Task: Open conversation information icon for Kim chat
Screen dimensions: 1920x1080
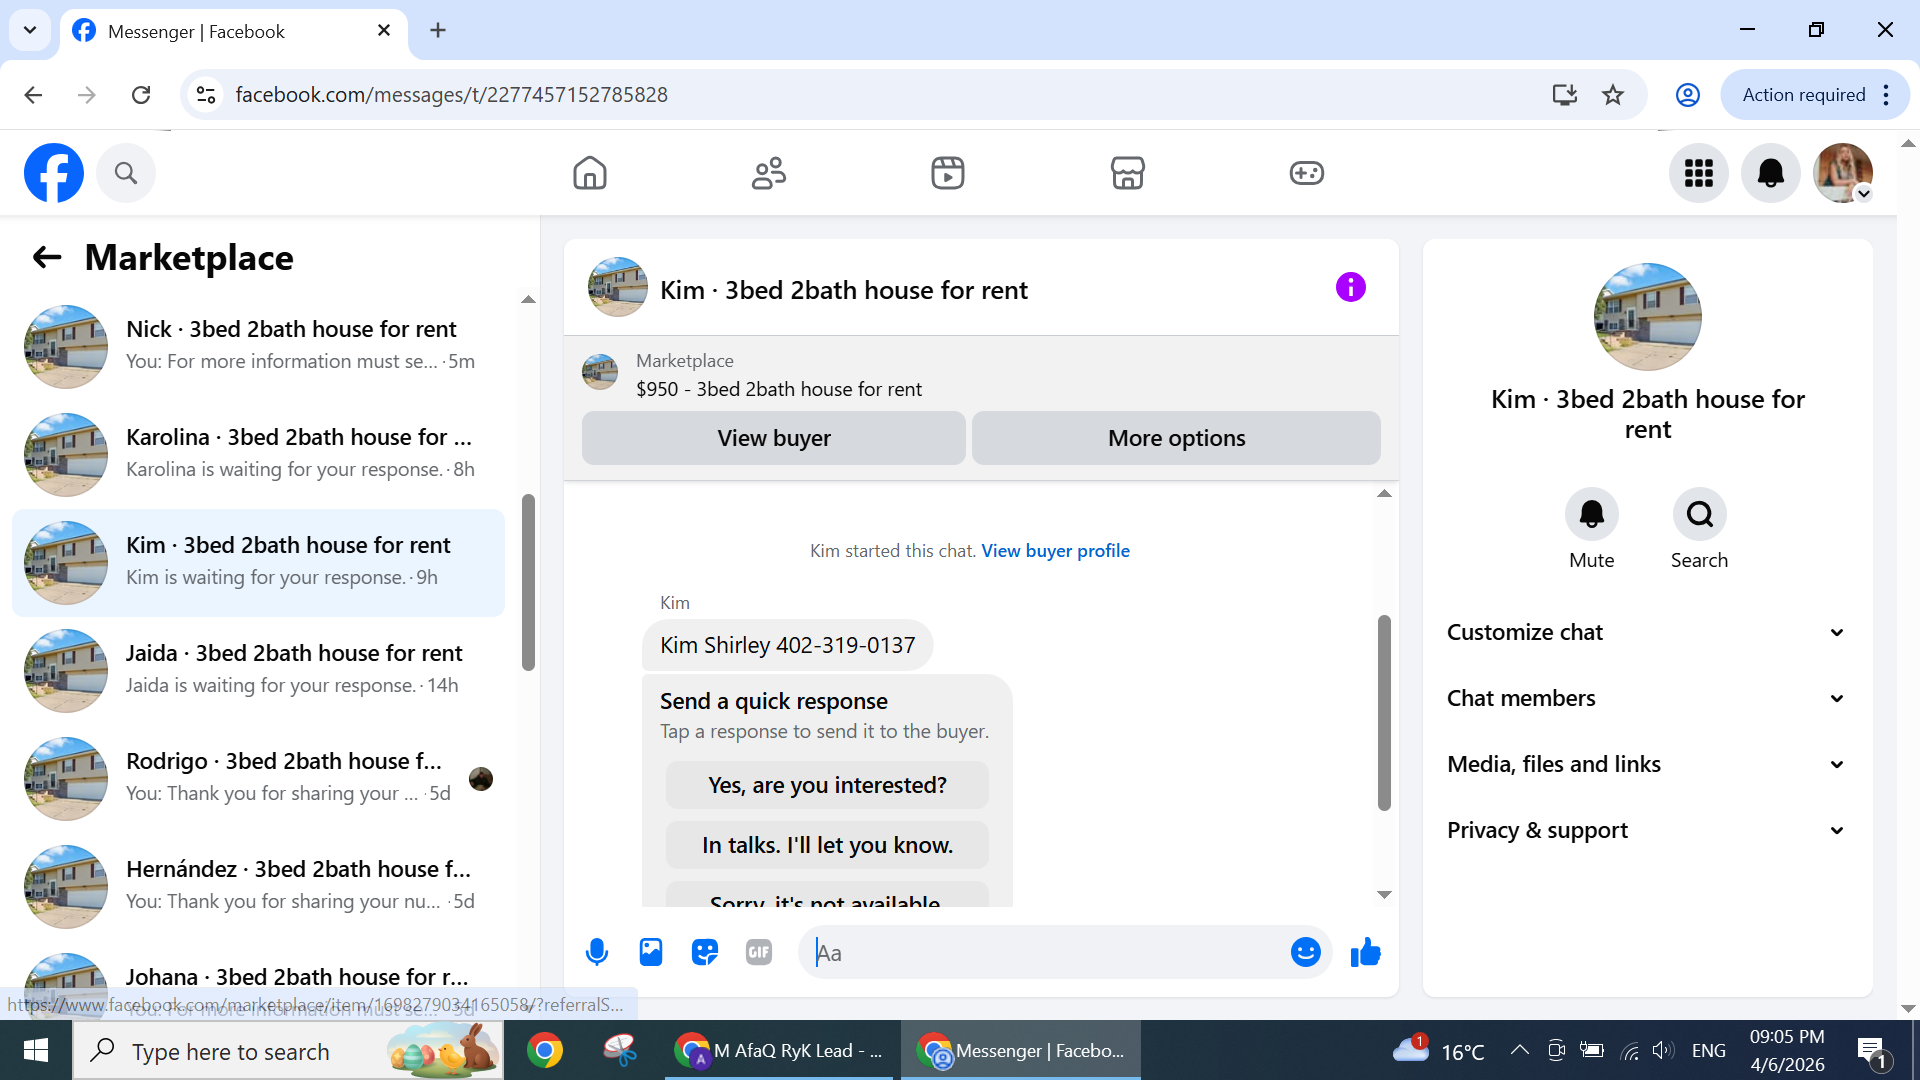Action: click(x=1351, y=287)
